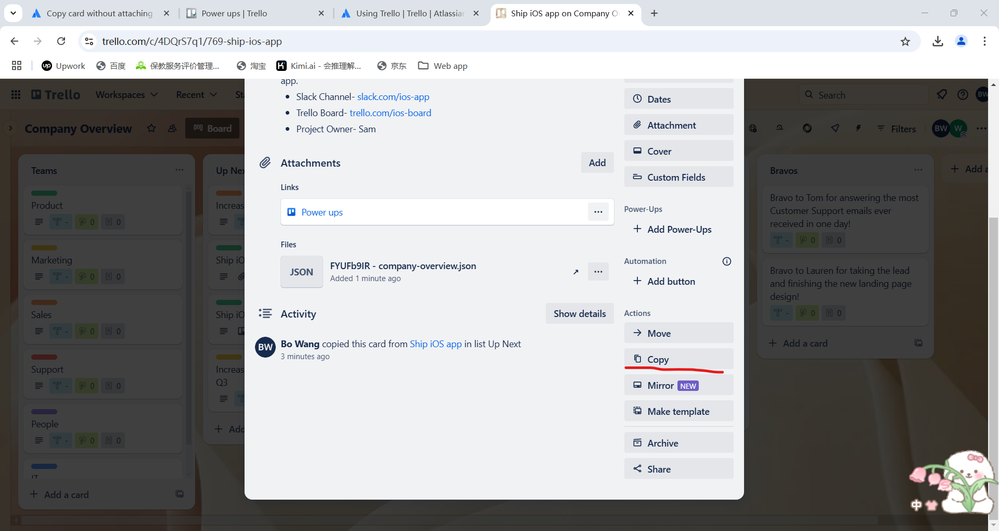Click the BW avatar in Activity
This screenshot has height=531, width=999.
coord(266,347)
